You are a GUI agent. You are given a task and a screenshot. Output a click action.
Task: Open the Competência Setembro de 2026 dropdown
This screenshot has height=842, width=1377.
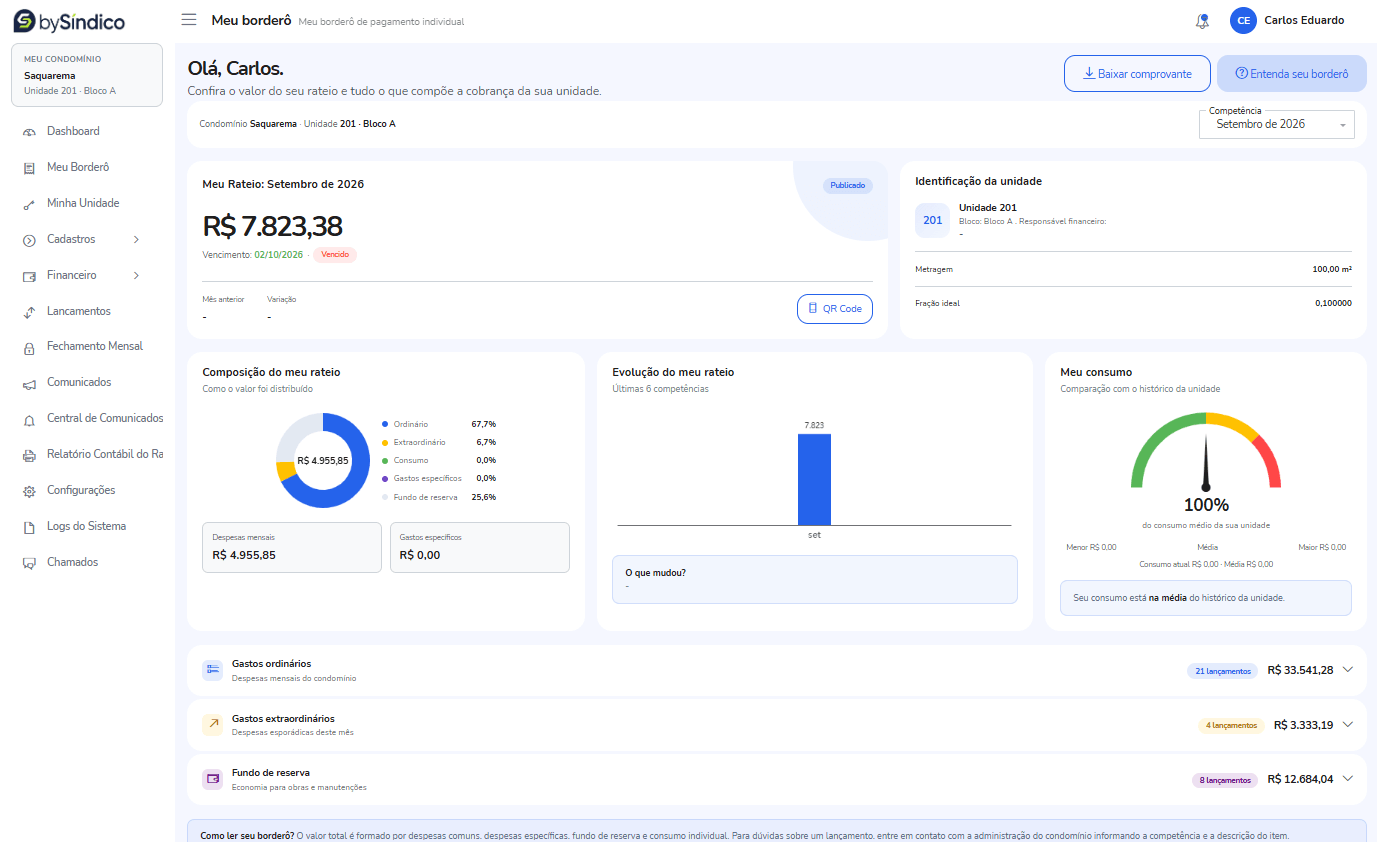coord(1277,124)
